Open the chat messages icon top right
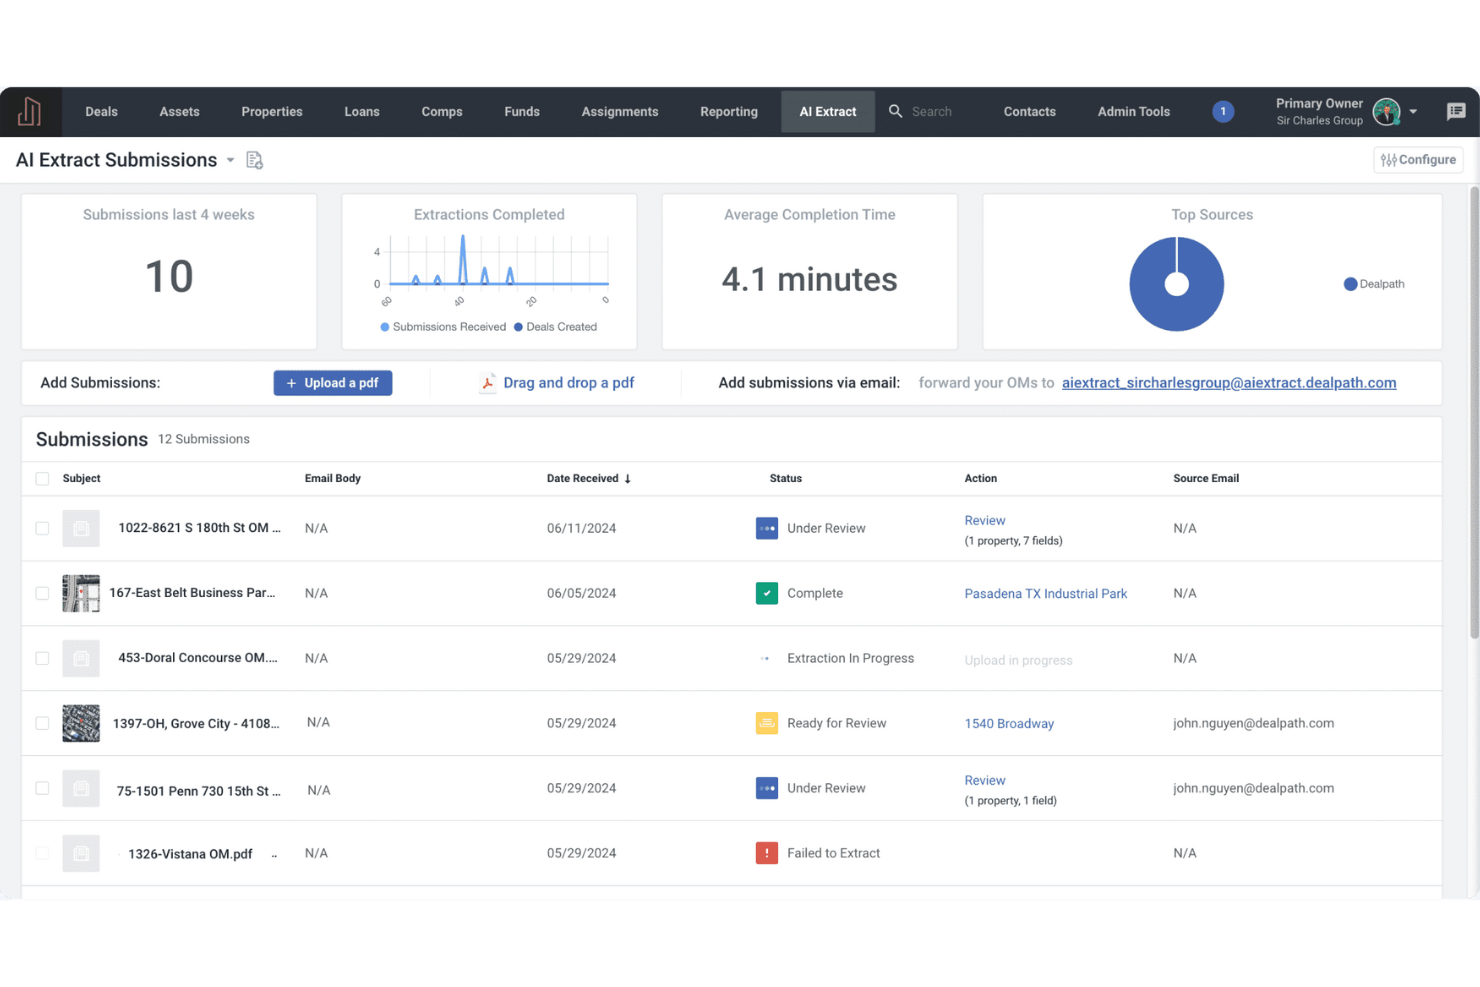1480x987 pixels. 1456,111
